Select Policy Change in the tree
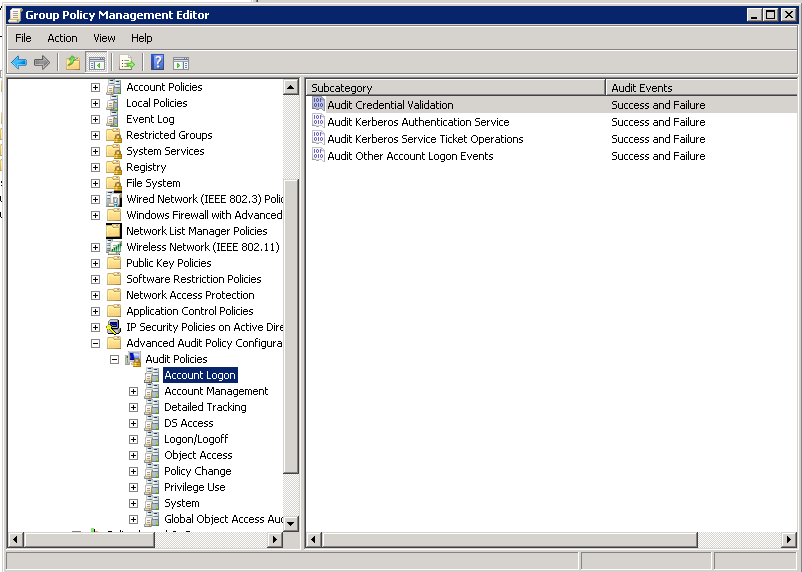 (x=197, y=471)
